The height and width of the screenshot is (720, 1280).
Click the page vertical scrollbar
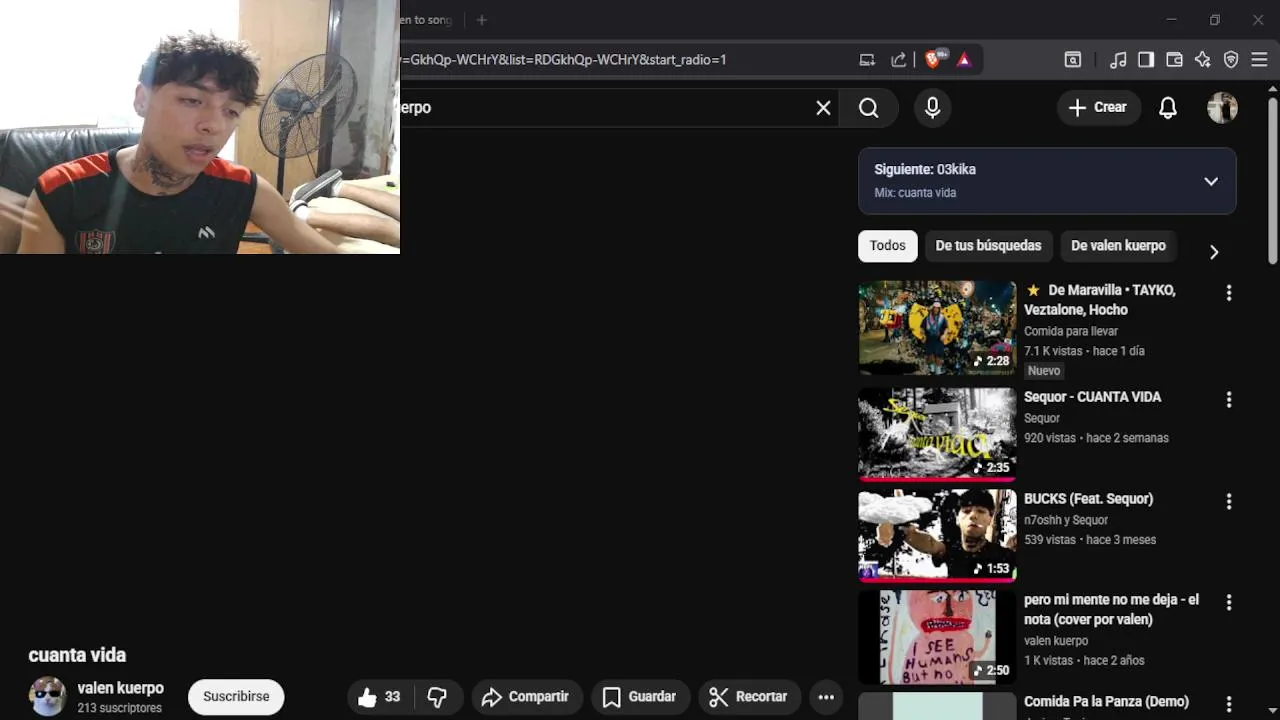coord(1272,180)
